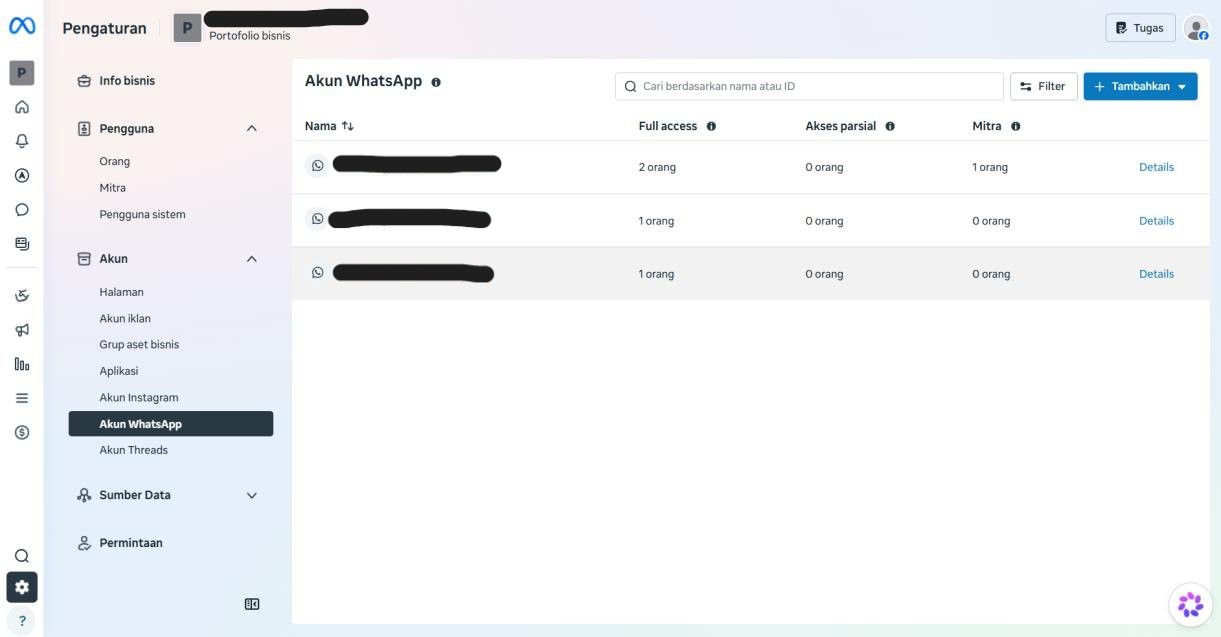Image resolution: width=1221 pixels, height=637 pixels.
Task: Open the Home icon in left rail
Action: pyautogui.click(x=22, y=107)
